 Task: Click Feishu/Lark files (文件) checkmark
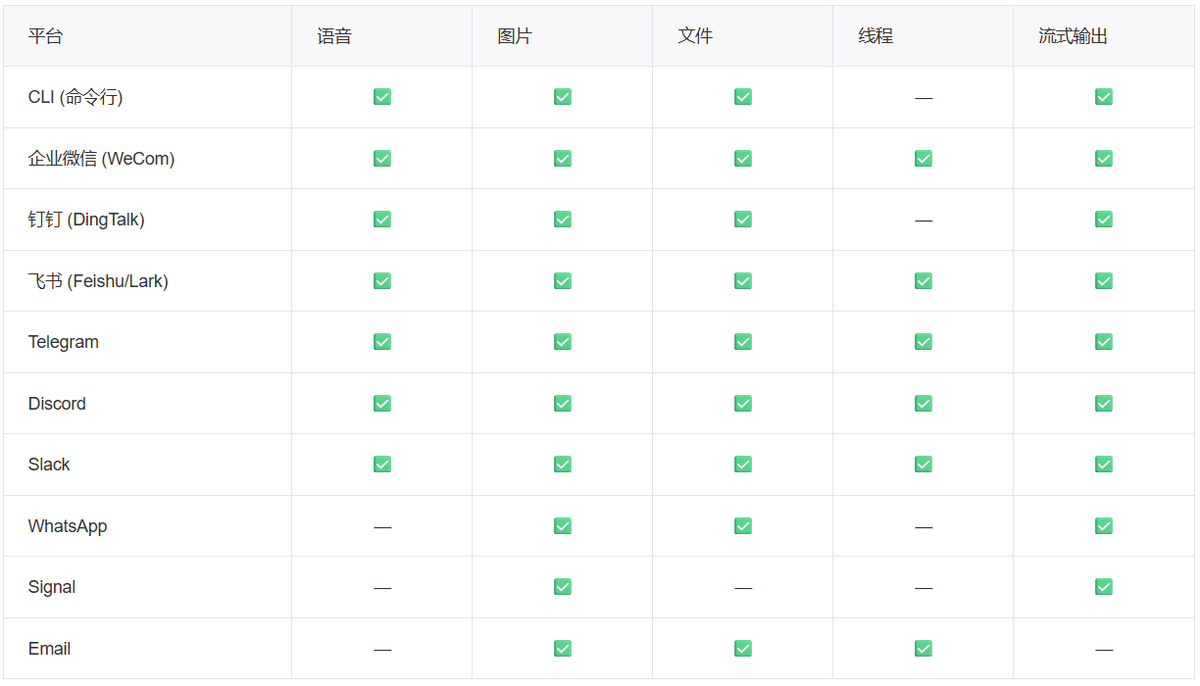click(x=743, y=281)
